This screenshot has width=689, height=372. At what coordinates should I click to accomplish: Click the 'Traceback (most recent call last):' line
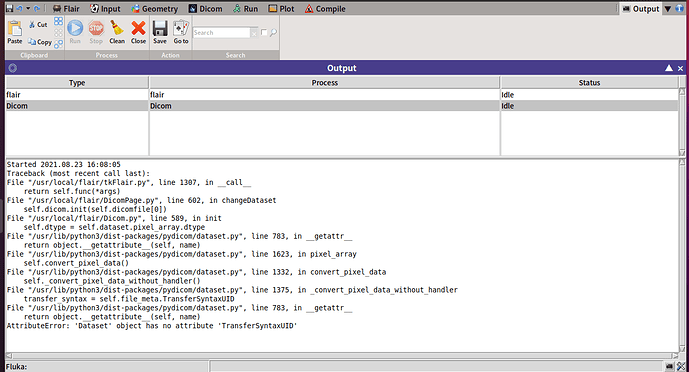78,173
